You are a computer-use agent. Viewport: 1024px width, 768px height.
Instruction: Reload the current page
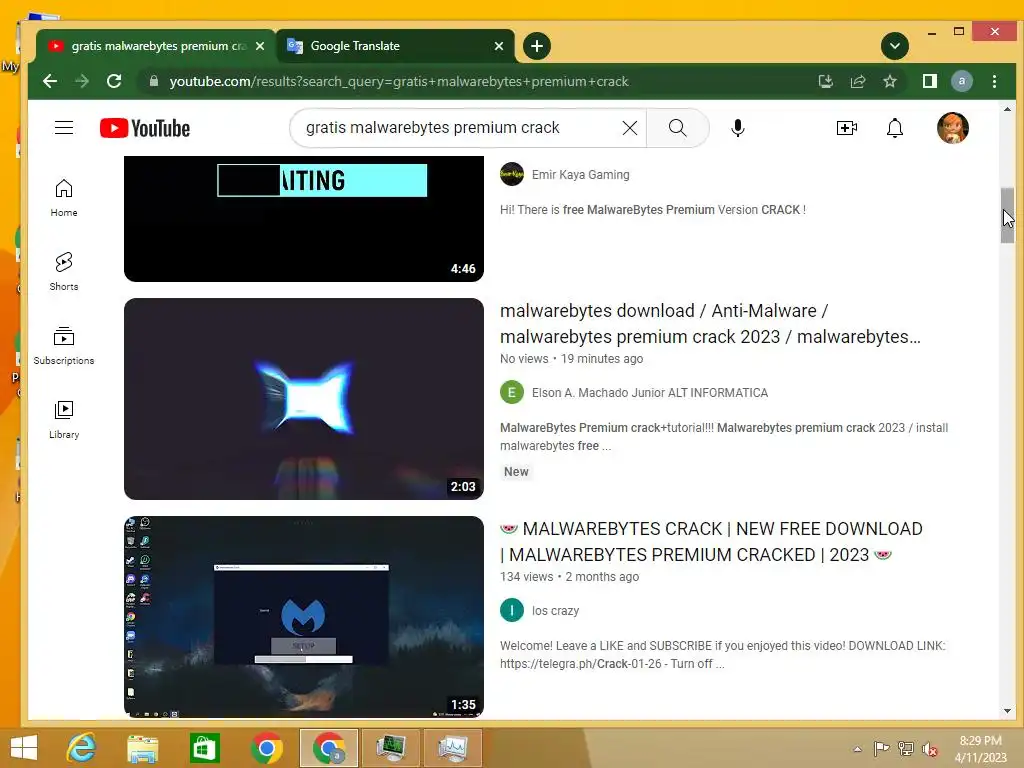point(114,81)
